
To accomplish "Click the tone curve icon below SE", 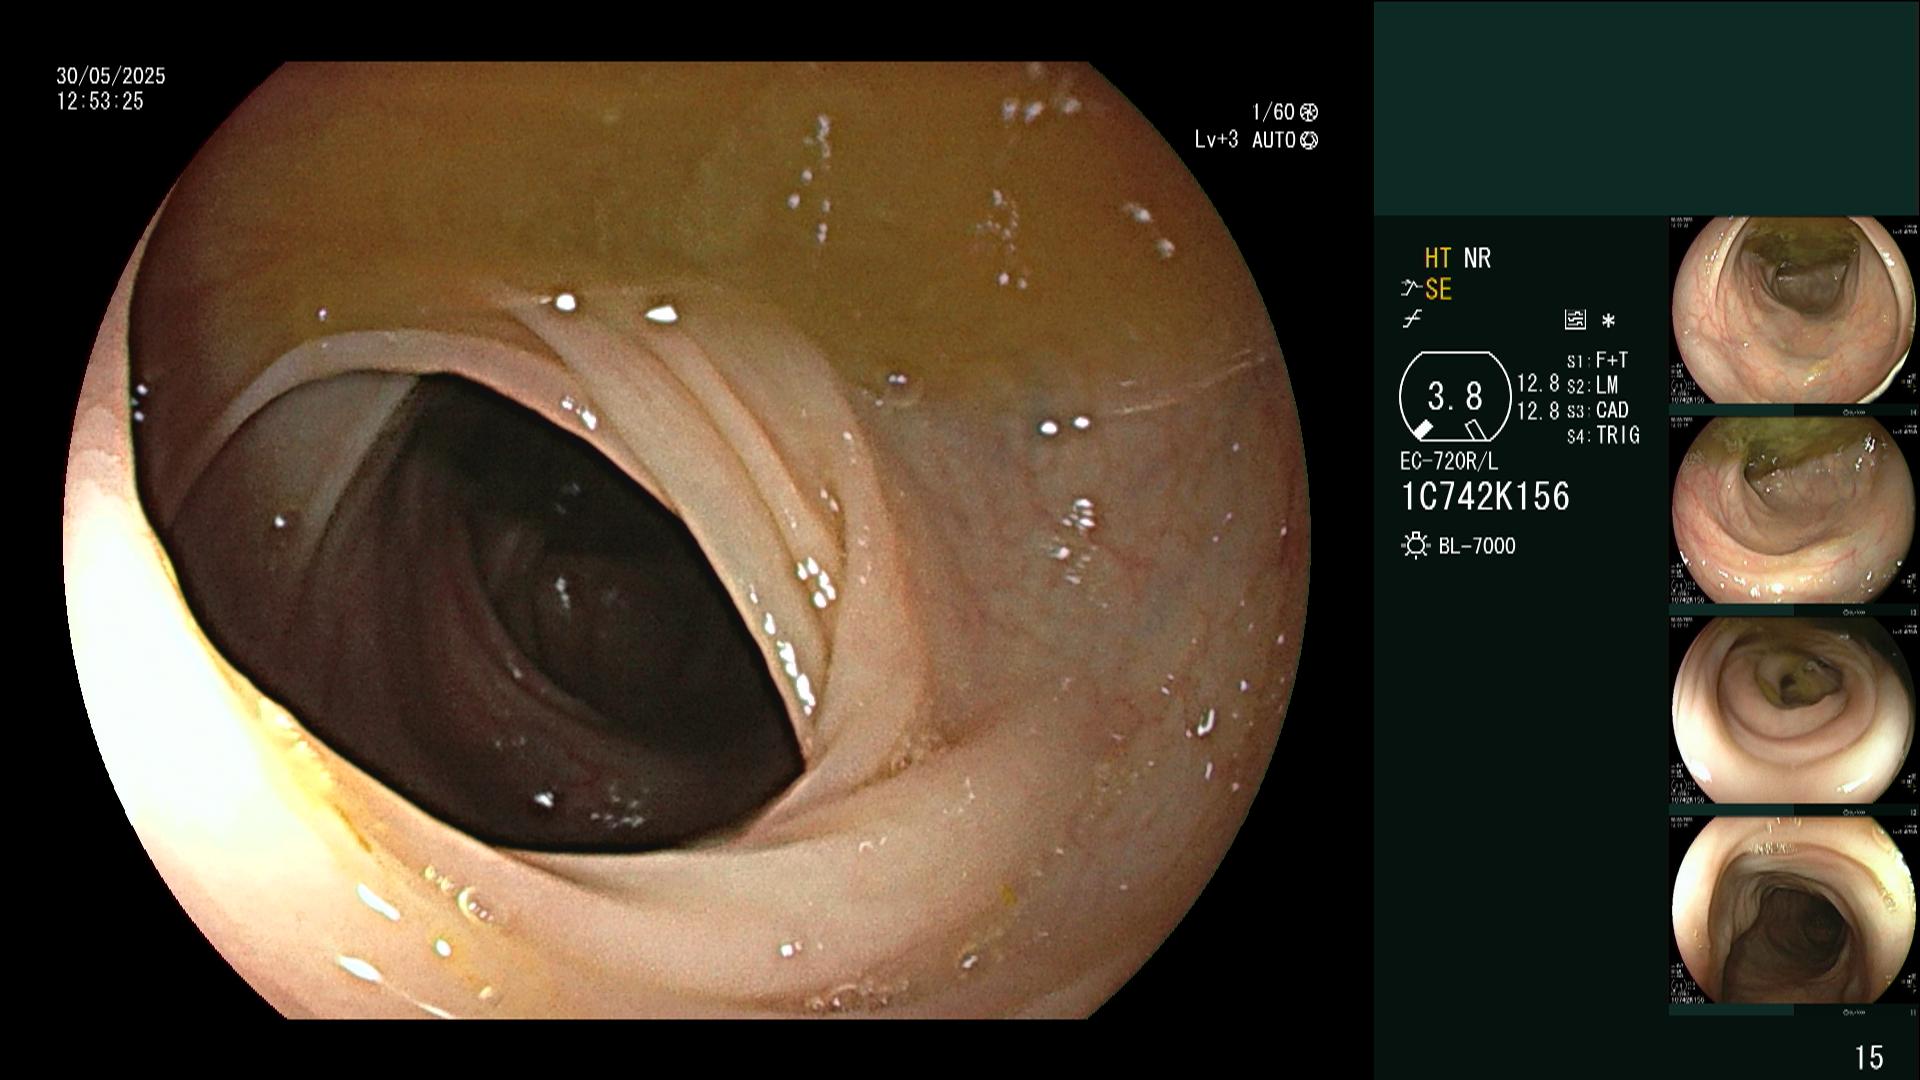I will [x=1411, y=320].
